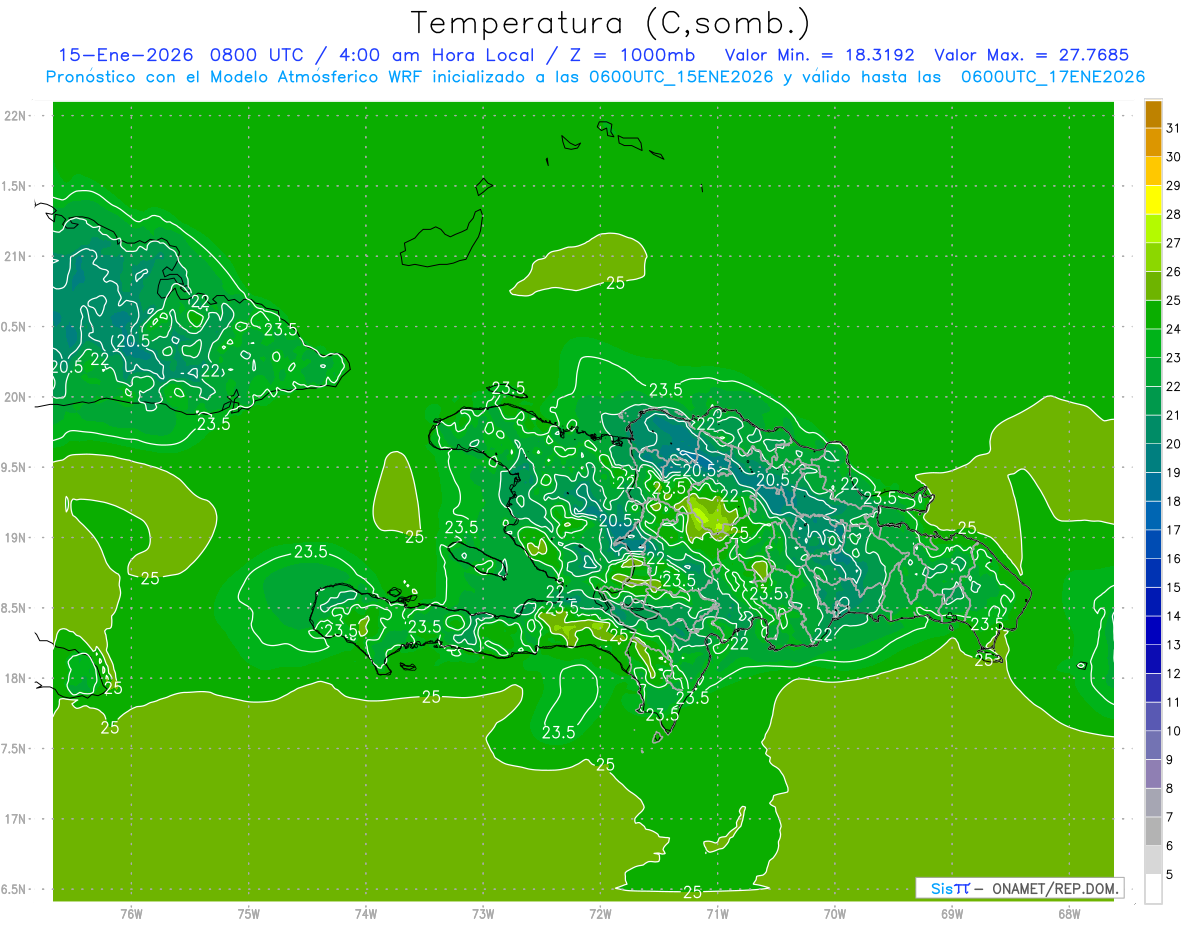Click the '28' value on the color scale
Screen dimensions: 1200x927
1174,214
